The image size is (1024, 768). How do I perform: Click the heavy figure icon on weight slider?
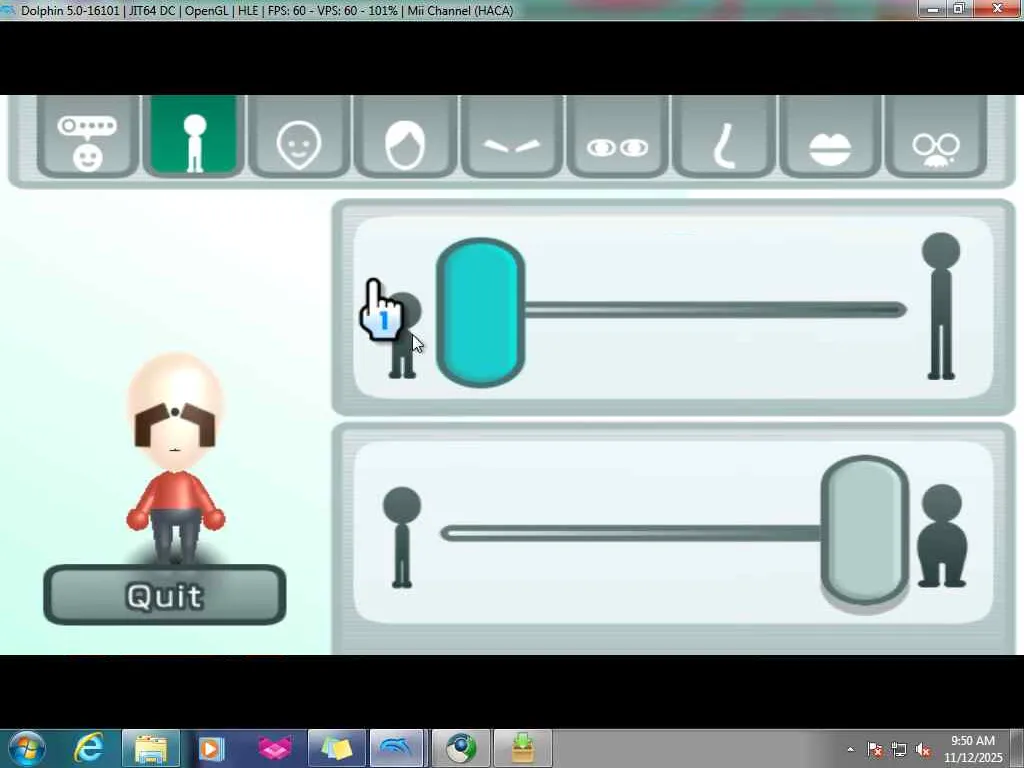click(x=942, y=536)
